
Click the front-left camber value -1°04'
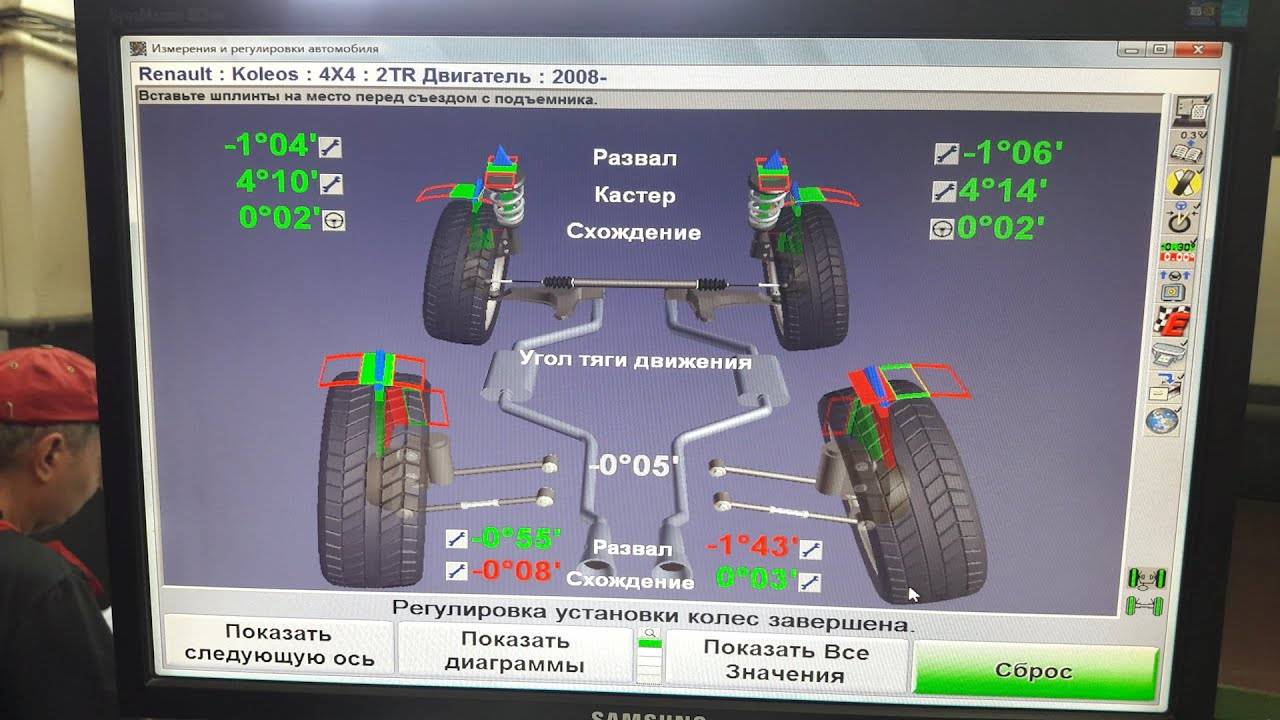pyautogui.click(x=270, y=146)
